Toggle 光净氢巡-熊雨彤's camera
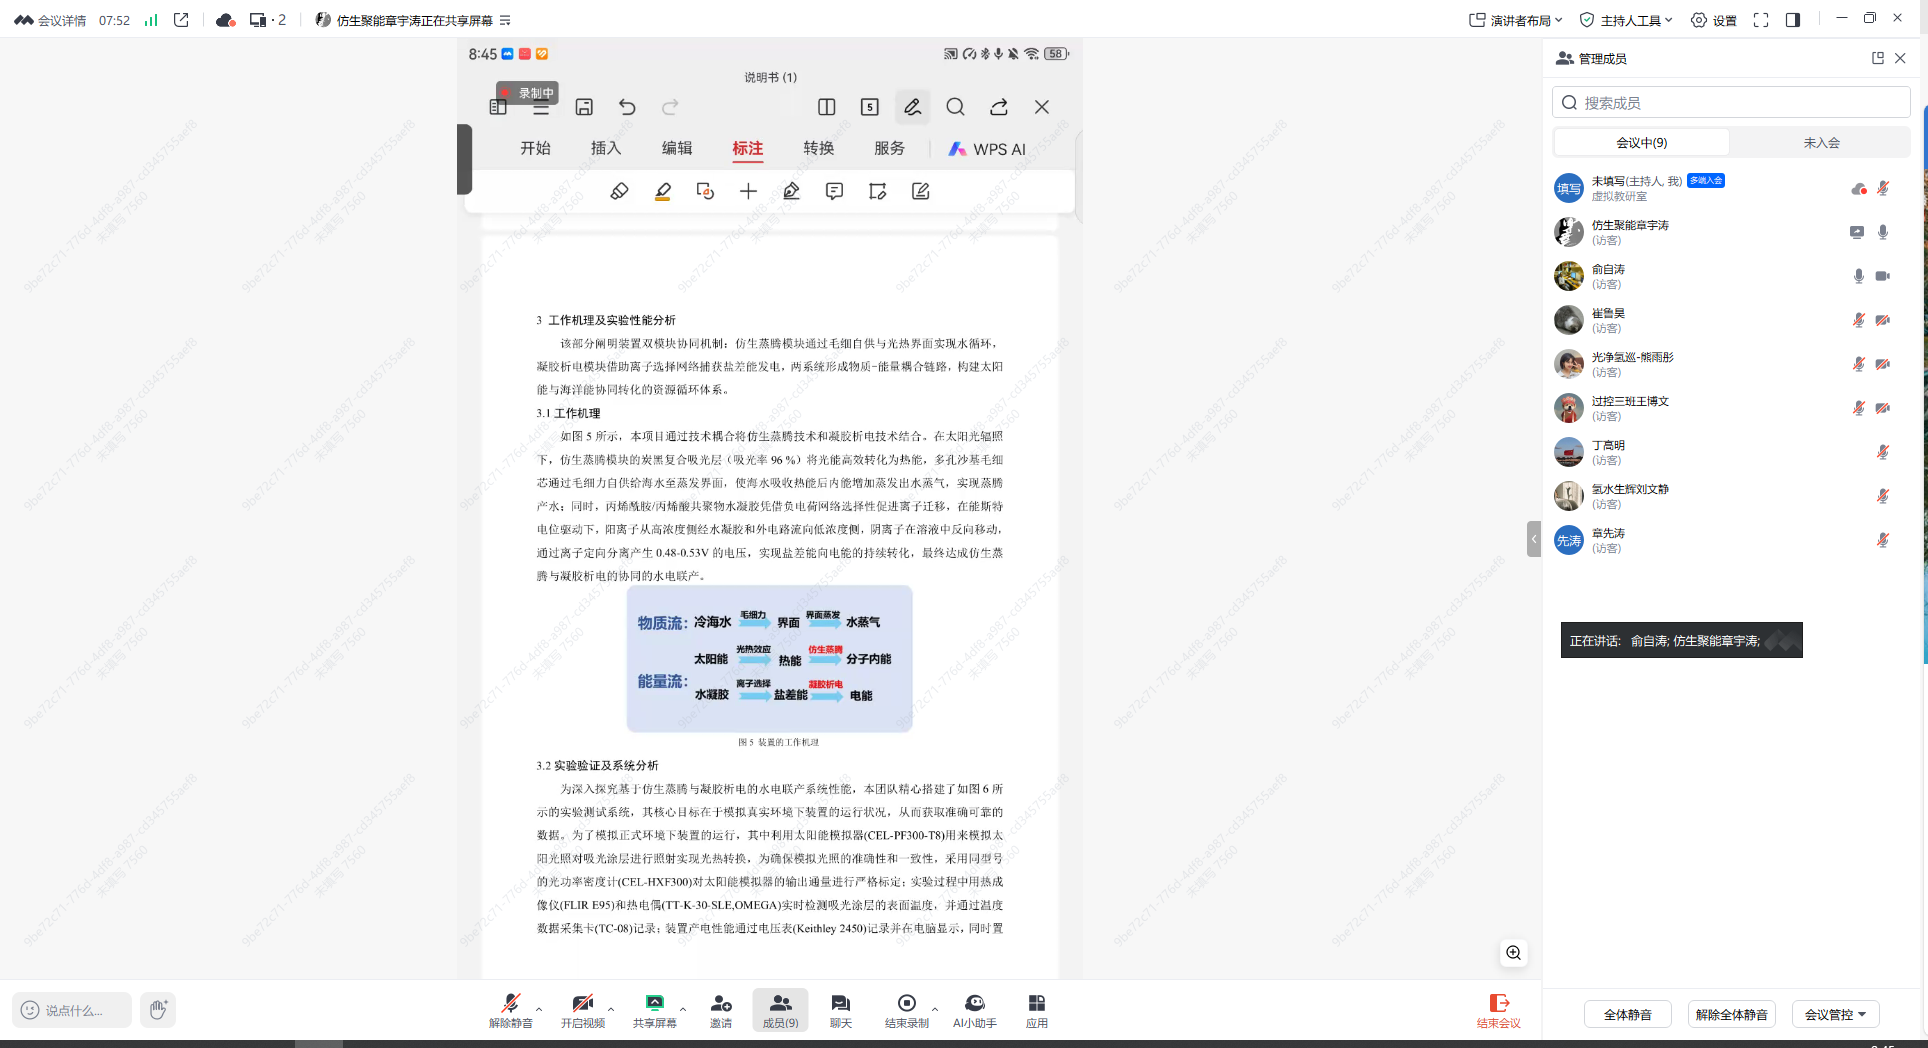This screenshot has height=1048, width=1928. tap(1883, 364)
